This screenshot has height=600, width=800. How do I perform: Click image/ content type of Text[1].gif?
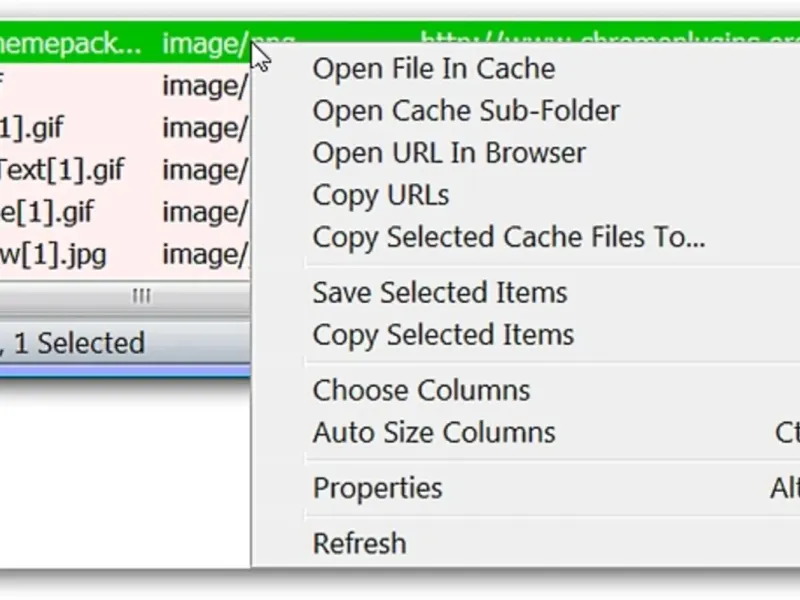click(205, 170)
